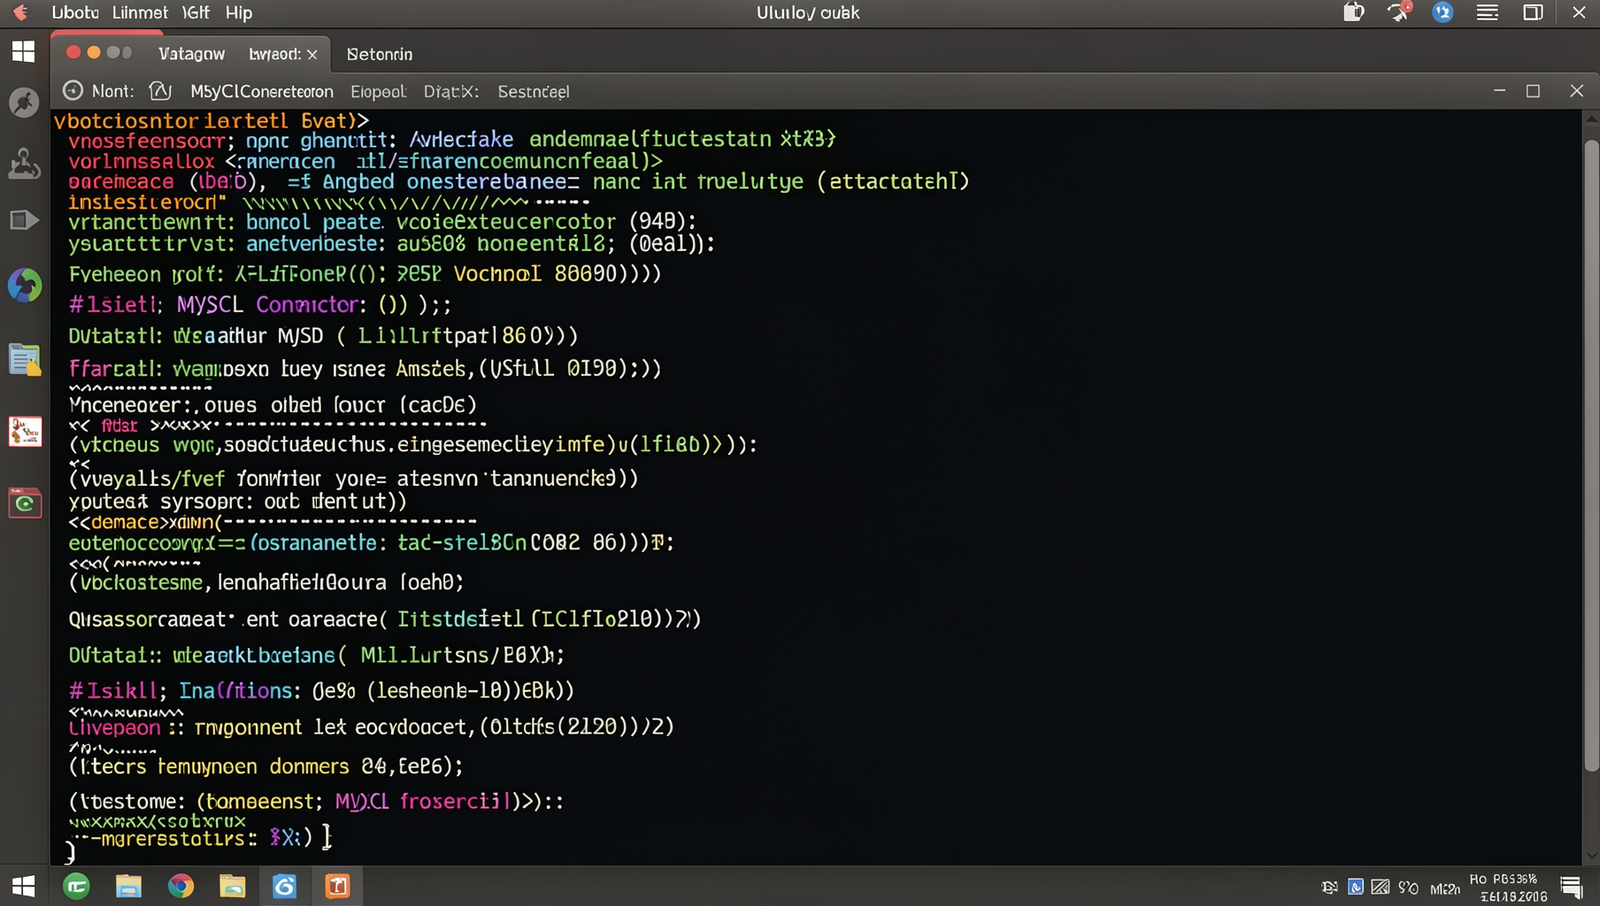This screenshot has width=1600, height=906.
Task: Launch Chrome from the taskbar
Action: pyautogui.click(x=181, y=886)
